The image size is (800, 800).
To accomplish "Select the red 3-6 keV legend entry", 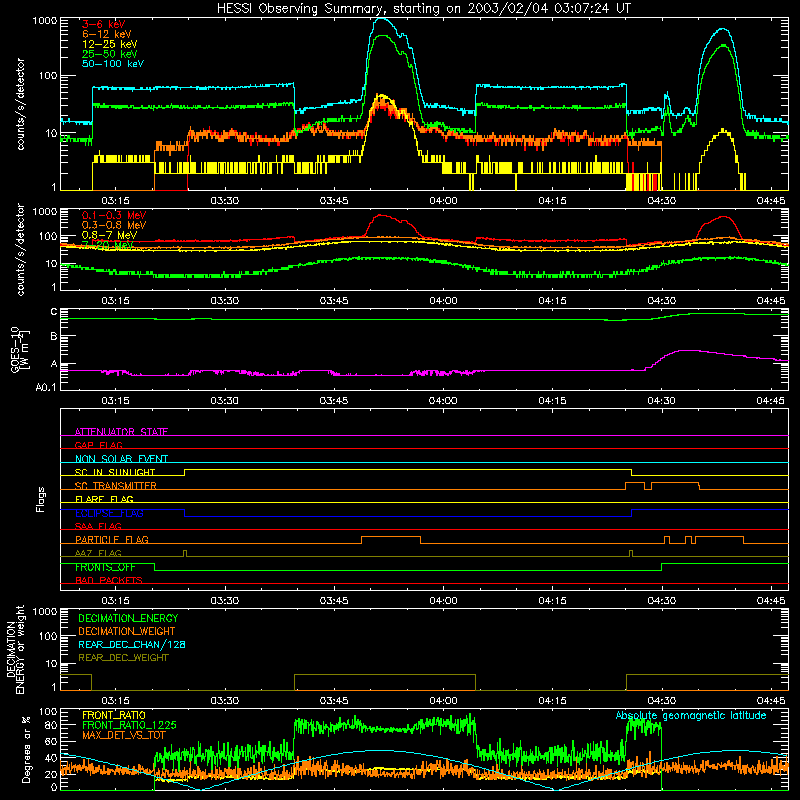I will pos(103,24).
